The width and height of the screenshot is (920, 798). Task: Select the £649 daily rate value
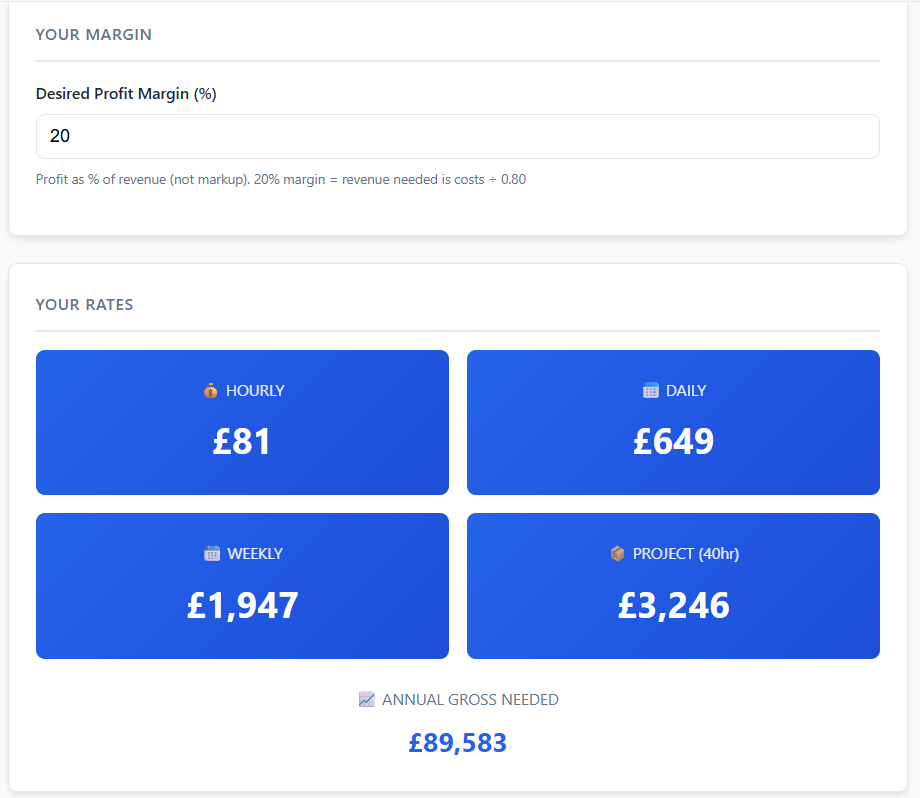[x=673, y=441]
